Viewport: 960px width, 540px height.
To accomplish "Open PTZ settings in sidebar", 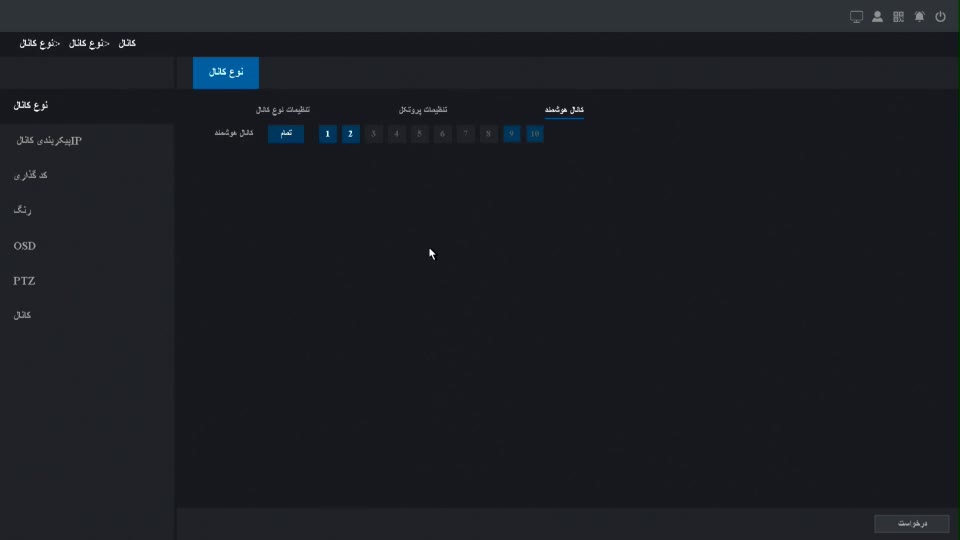I will click(x=24, y=281).
